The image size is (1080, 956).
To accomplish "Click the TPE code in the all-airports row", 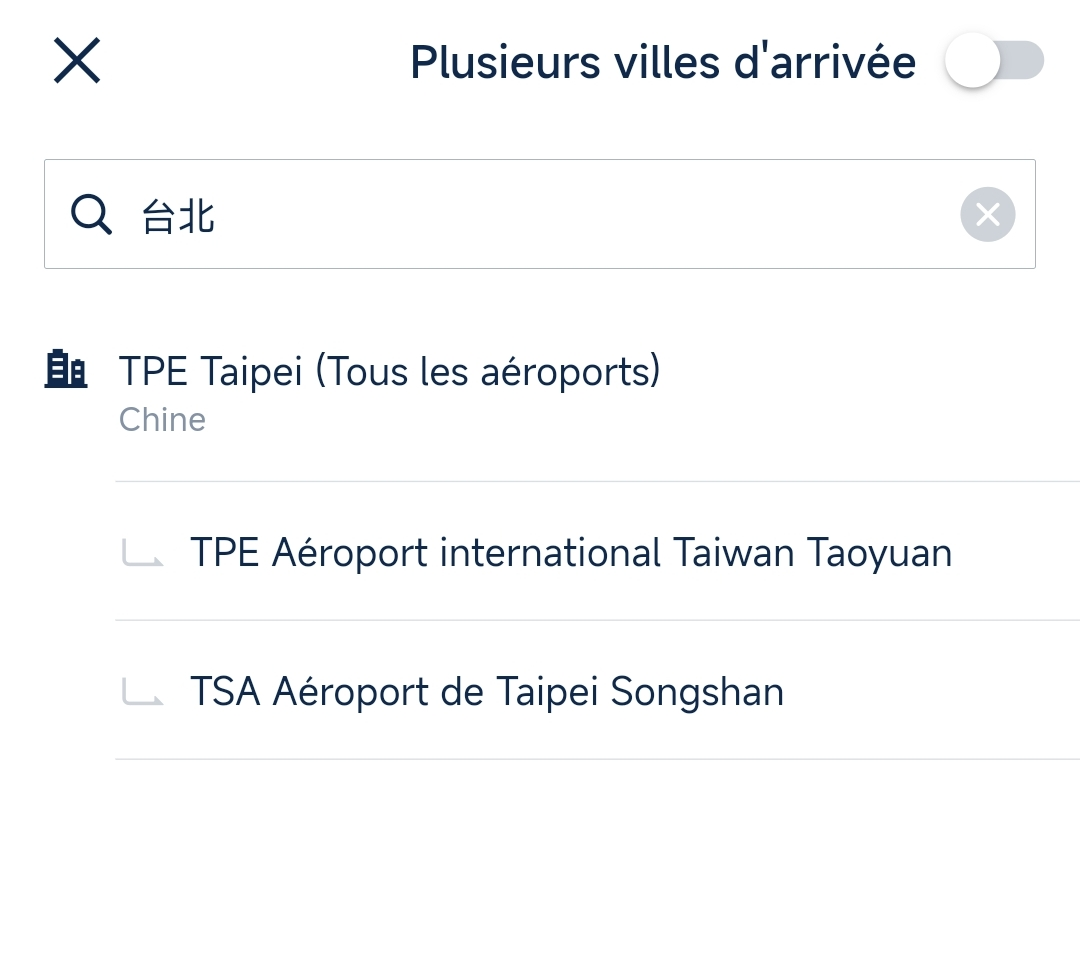I will click(x=153, y=372).
